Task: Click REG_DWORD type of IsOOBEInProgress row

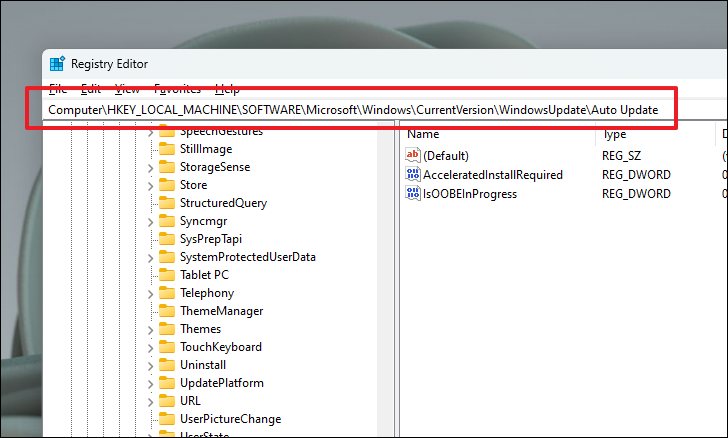Action: pyautogui.click(x=636, y=194)
